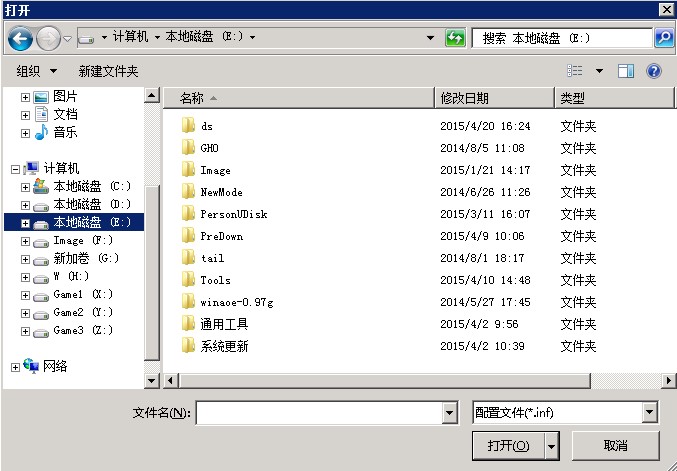Click the 取消 button

[x=615, y=445]
